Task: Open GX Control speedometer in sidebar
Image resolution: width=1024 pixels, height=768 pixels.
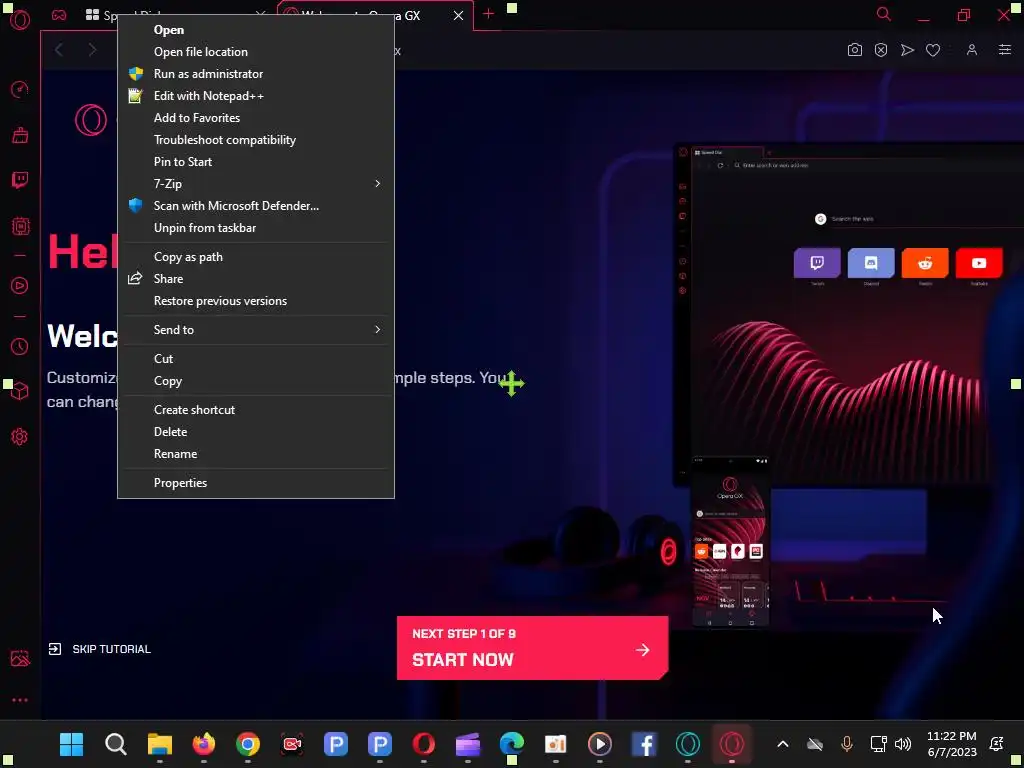Action: click(20, 89)
